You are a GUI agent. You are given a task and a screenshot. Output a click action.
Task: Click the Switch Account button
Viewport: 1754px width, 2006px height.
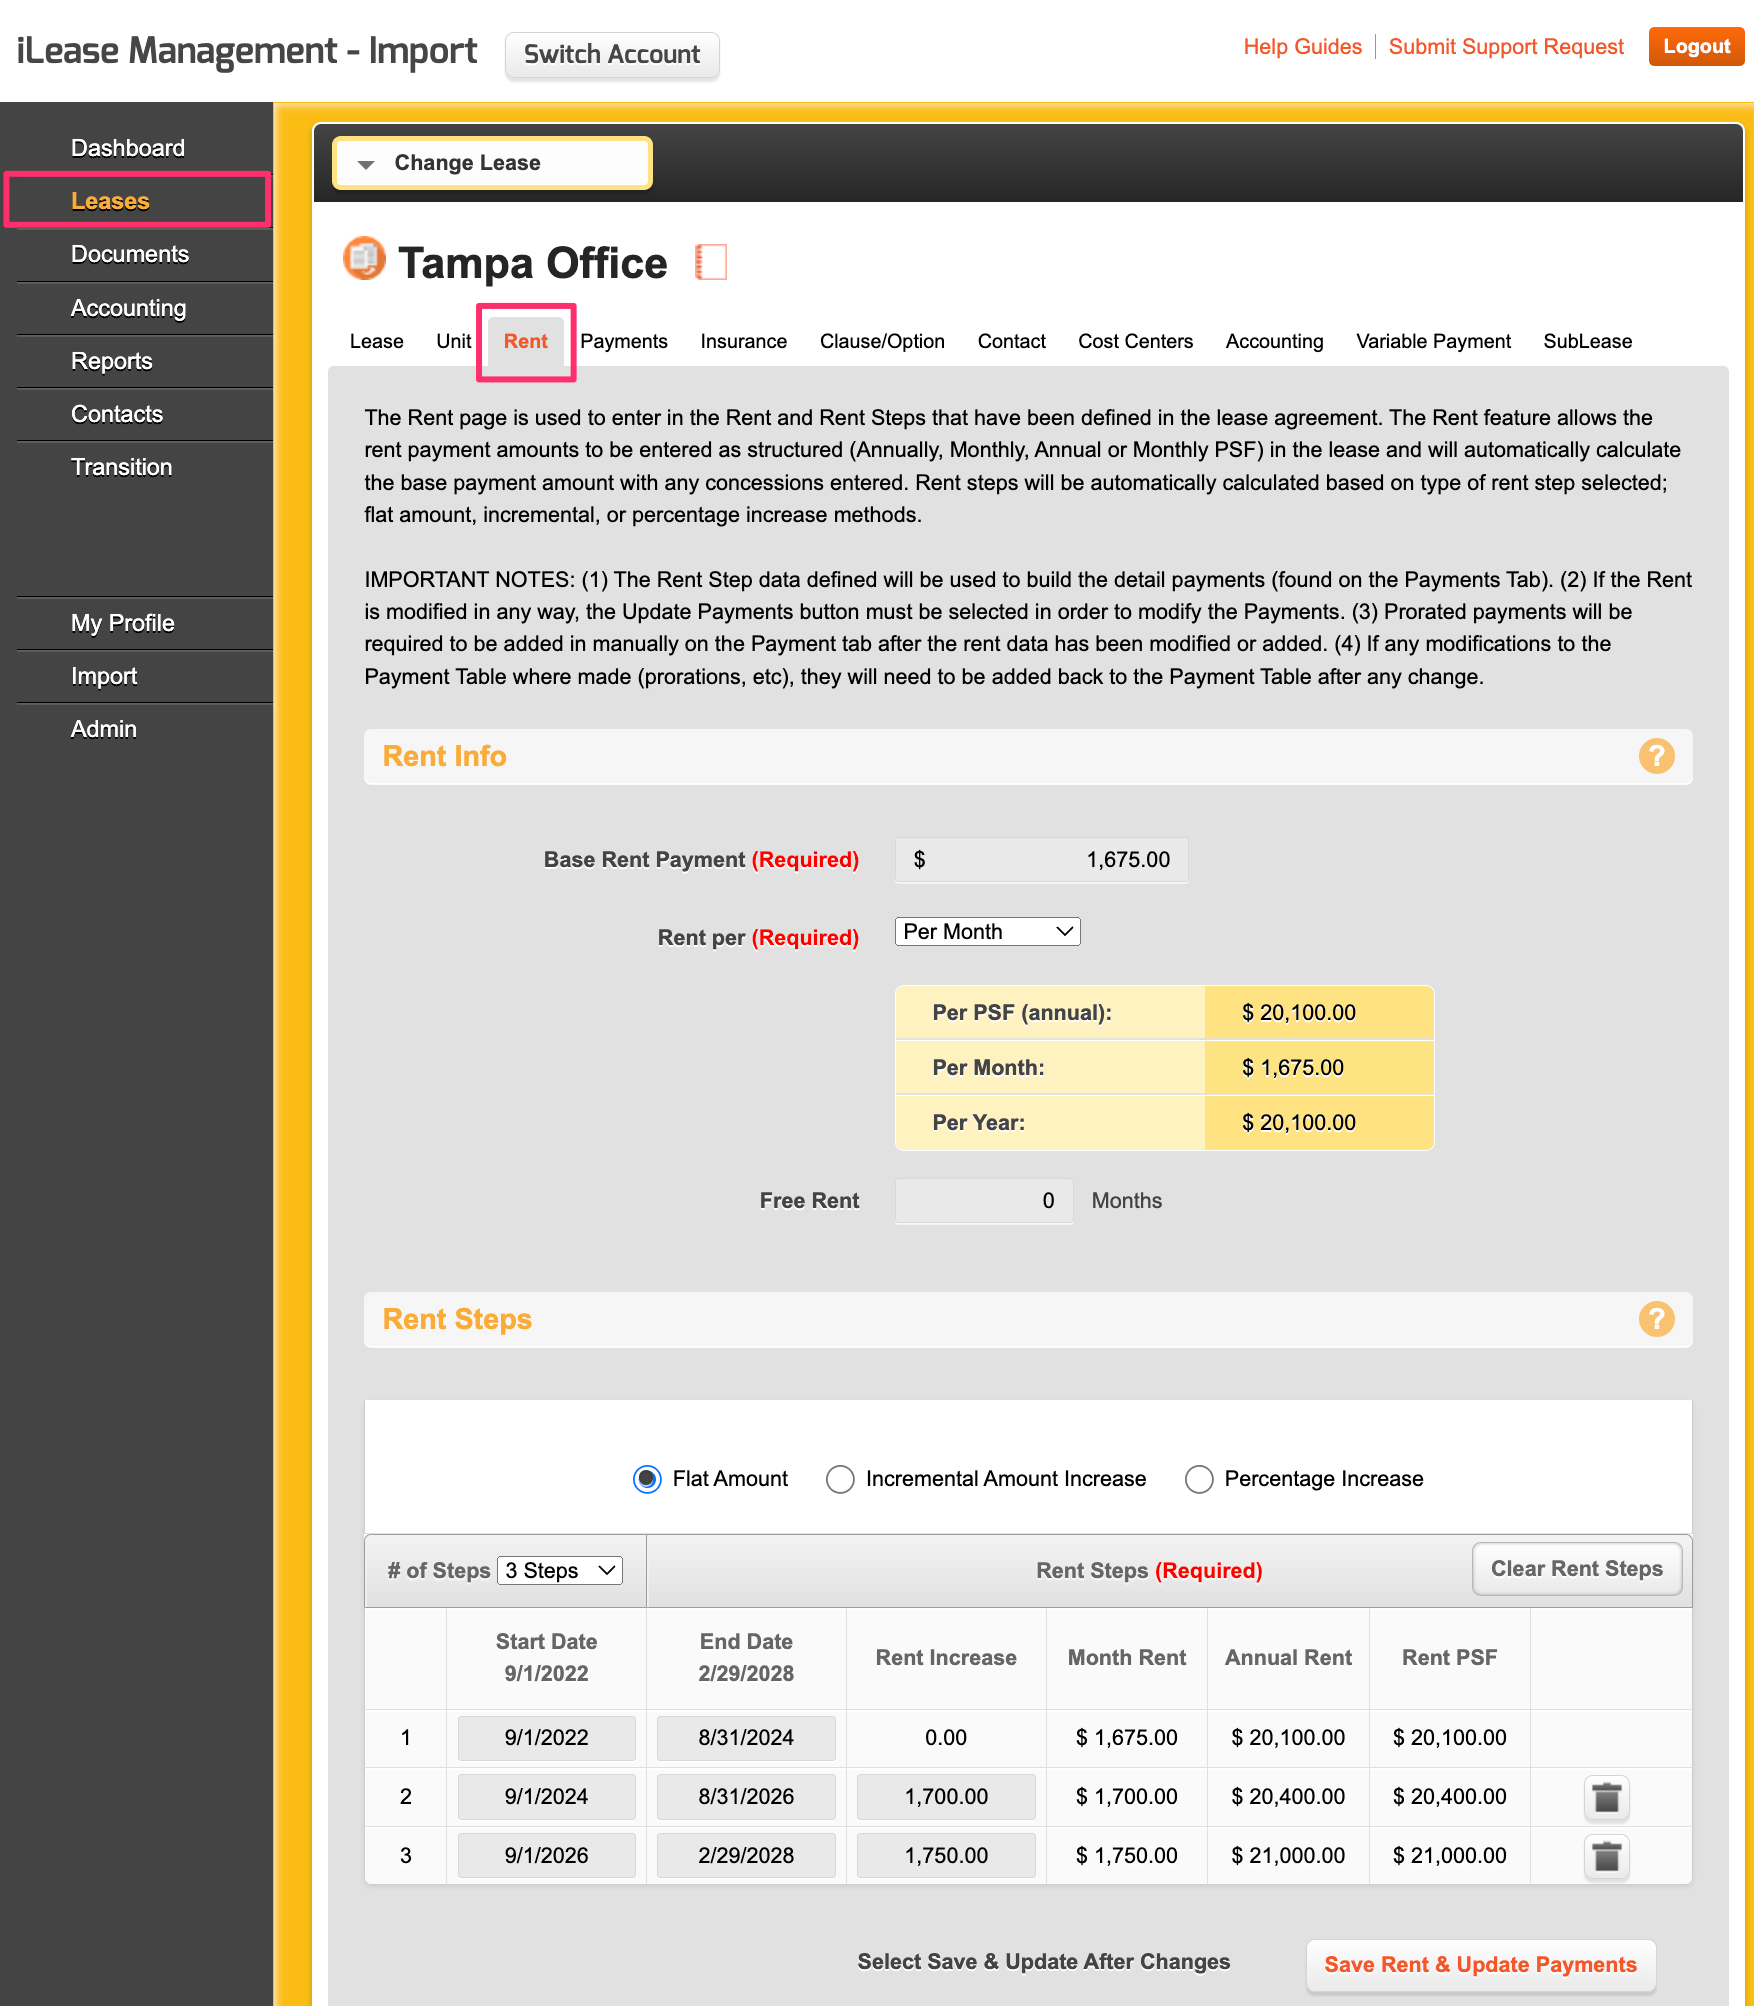coord(612,54)
